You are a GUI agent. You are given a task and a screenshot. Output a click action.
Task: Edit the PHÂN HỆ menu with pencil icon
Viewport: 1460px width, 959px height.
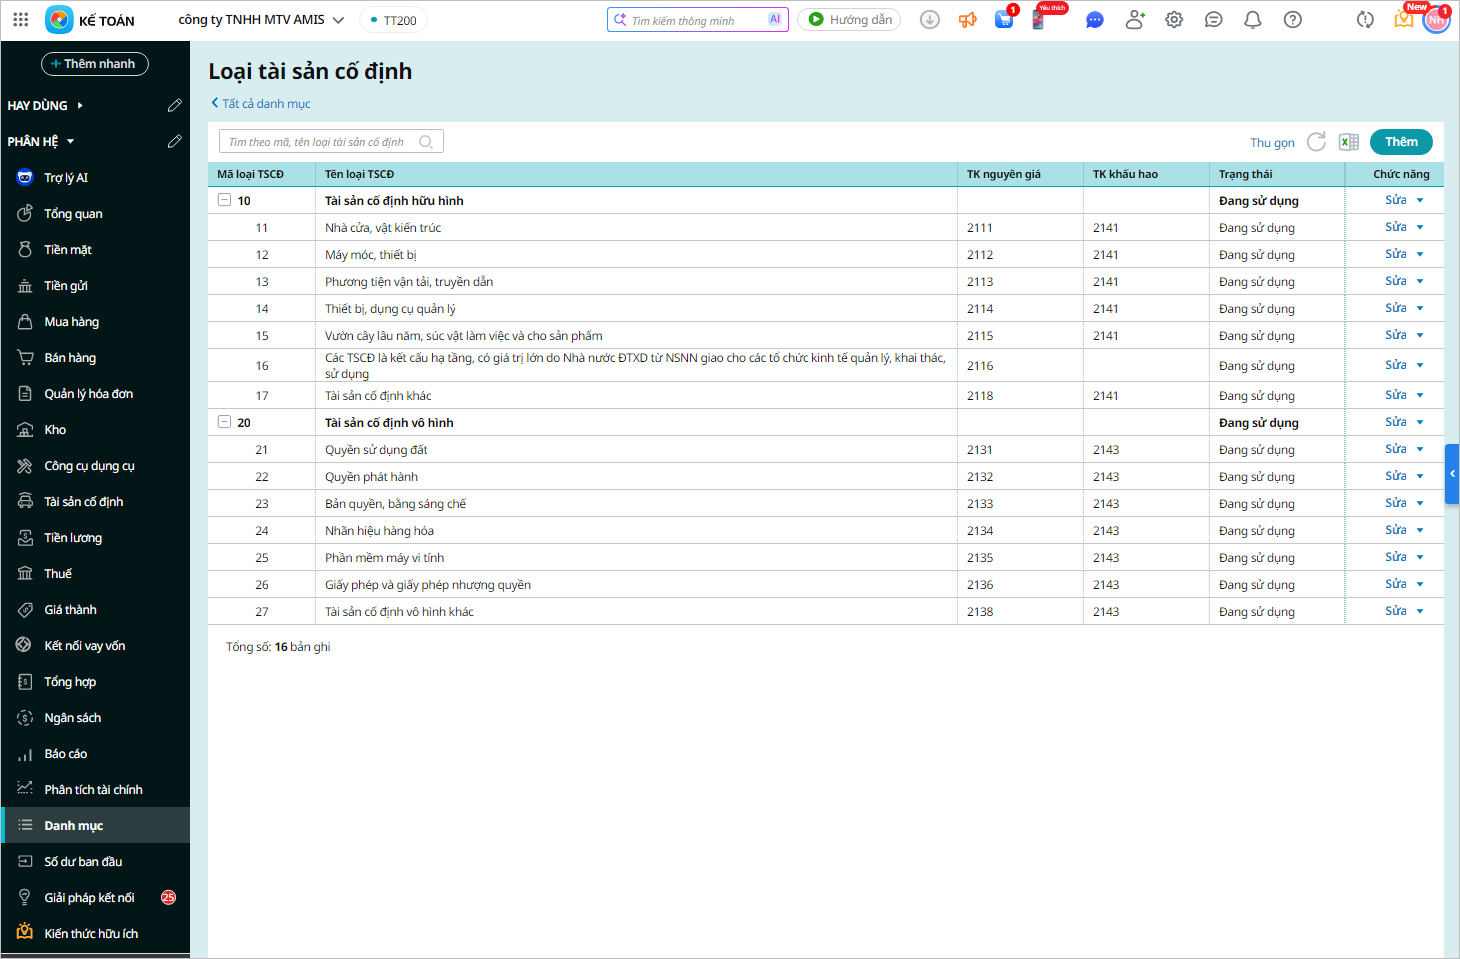point(175,142)
